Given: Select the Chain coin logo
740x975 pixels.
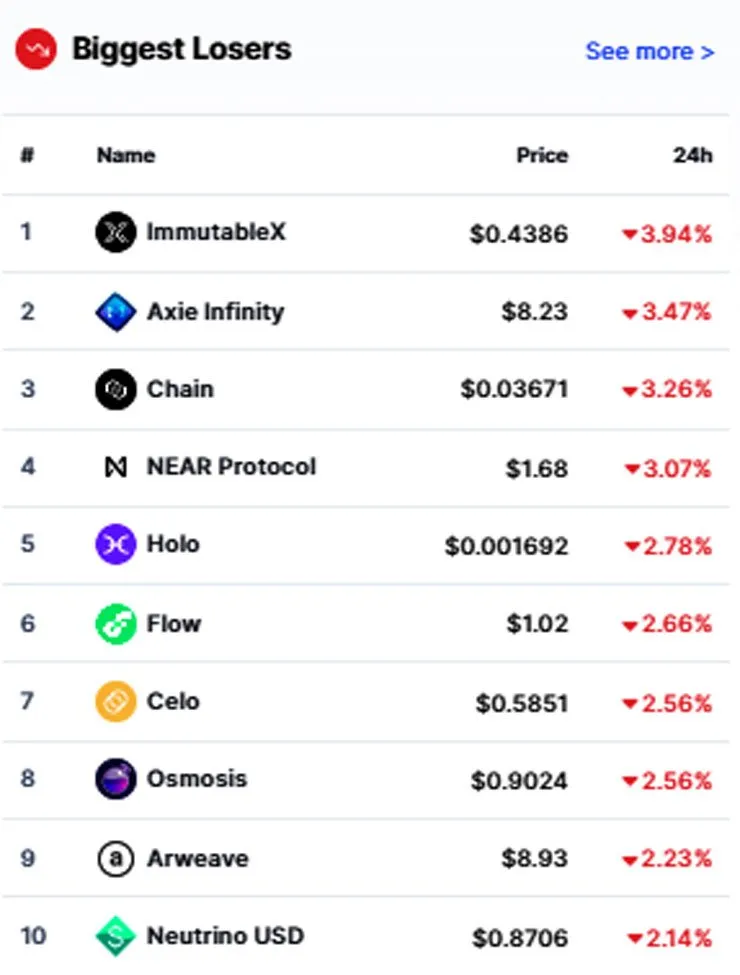Looking at the screenshot, I should [x=116, y=389].
